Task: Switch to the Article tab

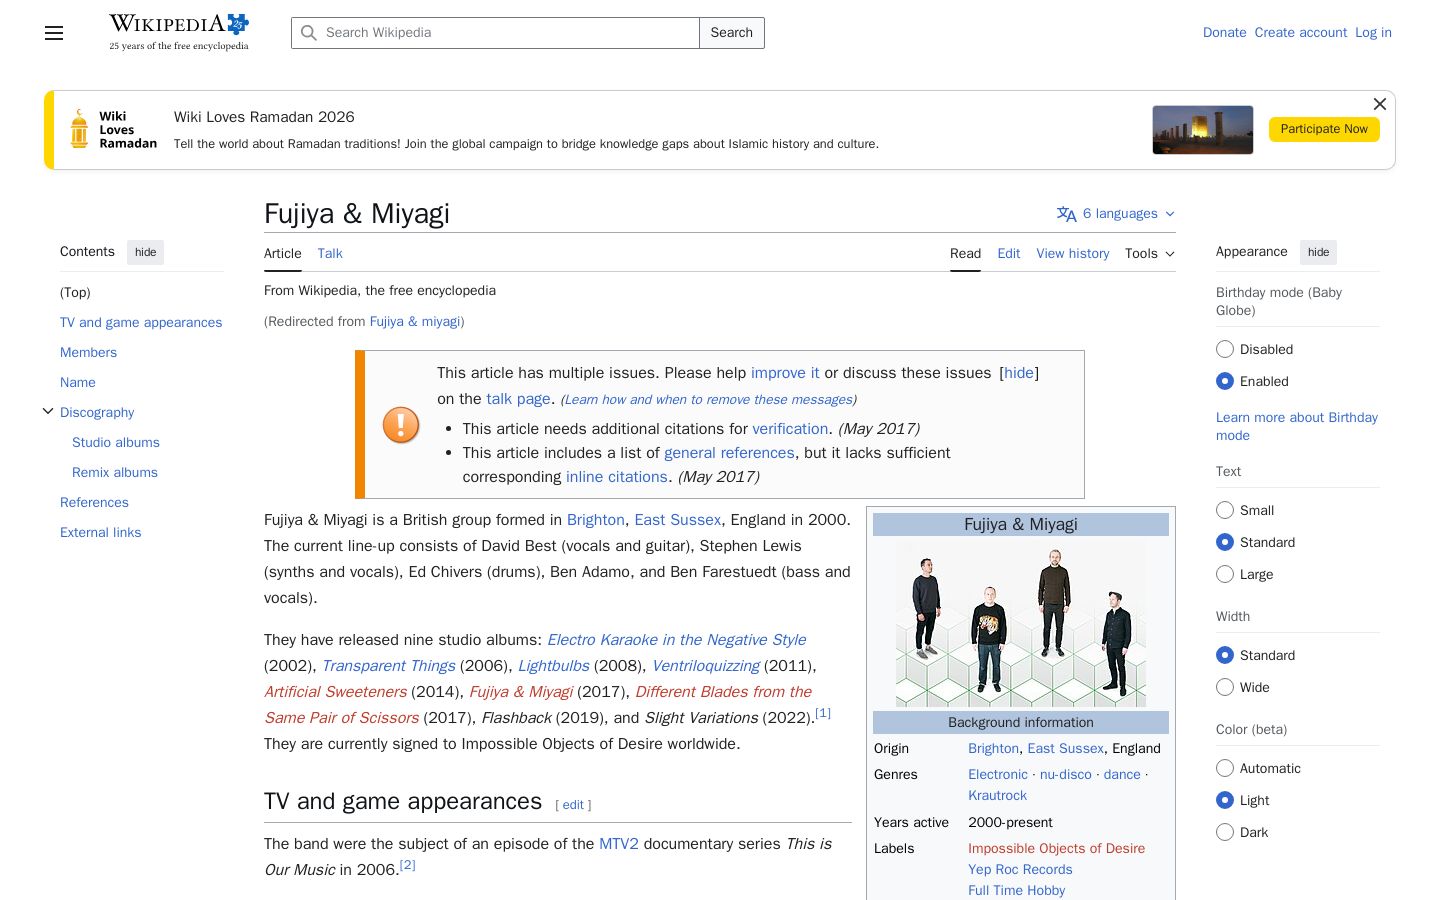Action: (283, 253)
